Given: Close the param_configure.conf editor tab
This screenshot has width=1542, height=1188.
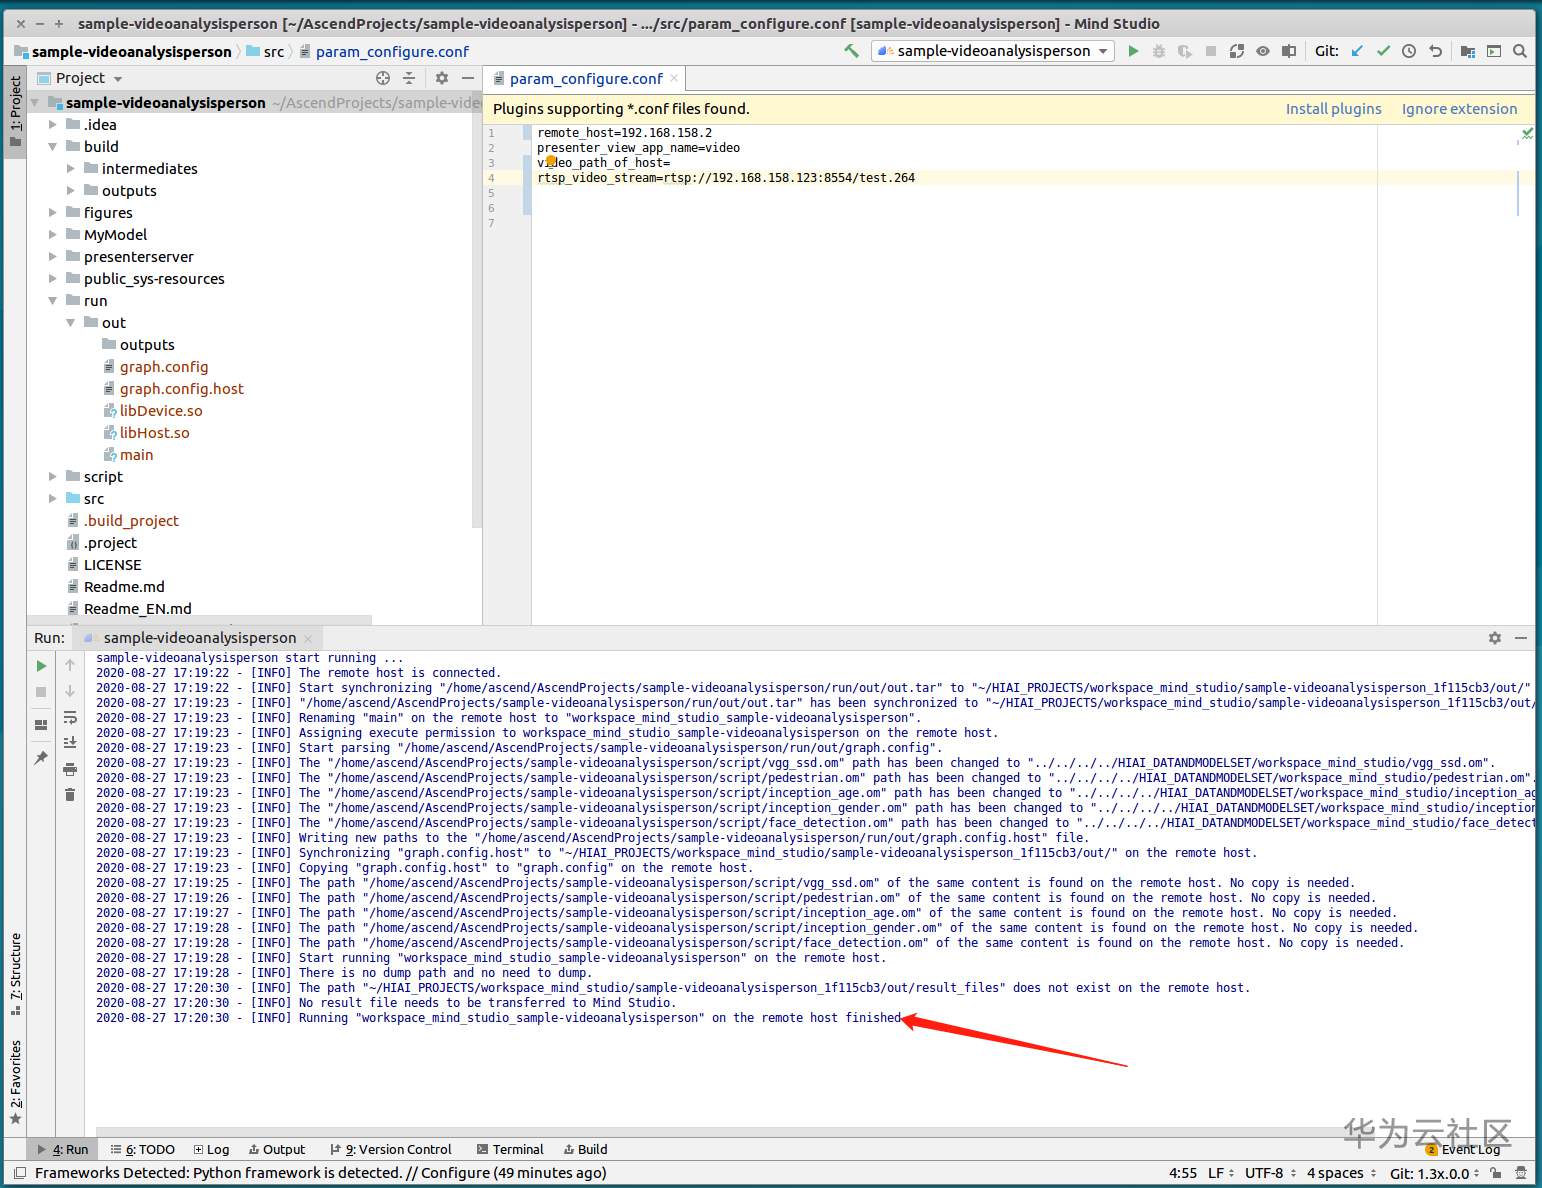Looking at the screenshot, I should (675, 78).
